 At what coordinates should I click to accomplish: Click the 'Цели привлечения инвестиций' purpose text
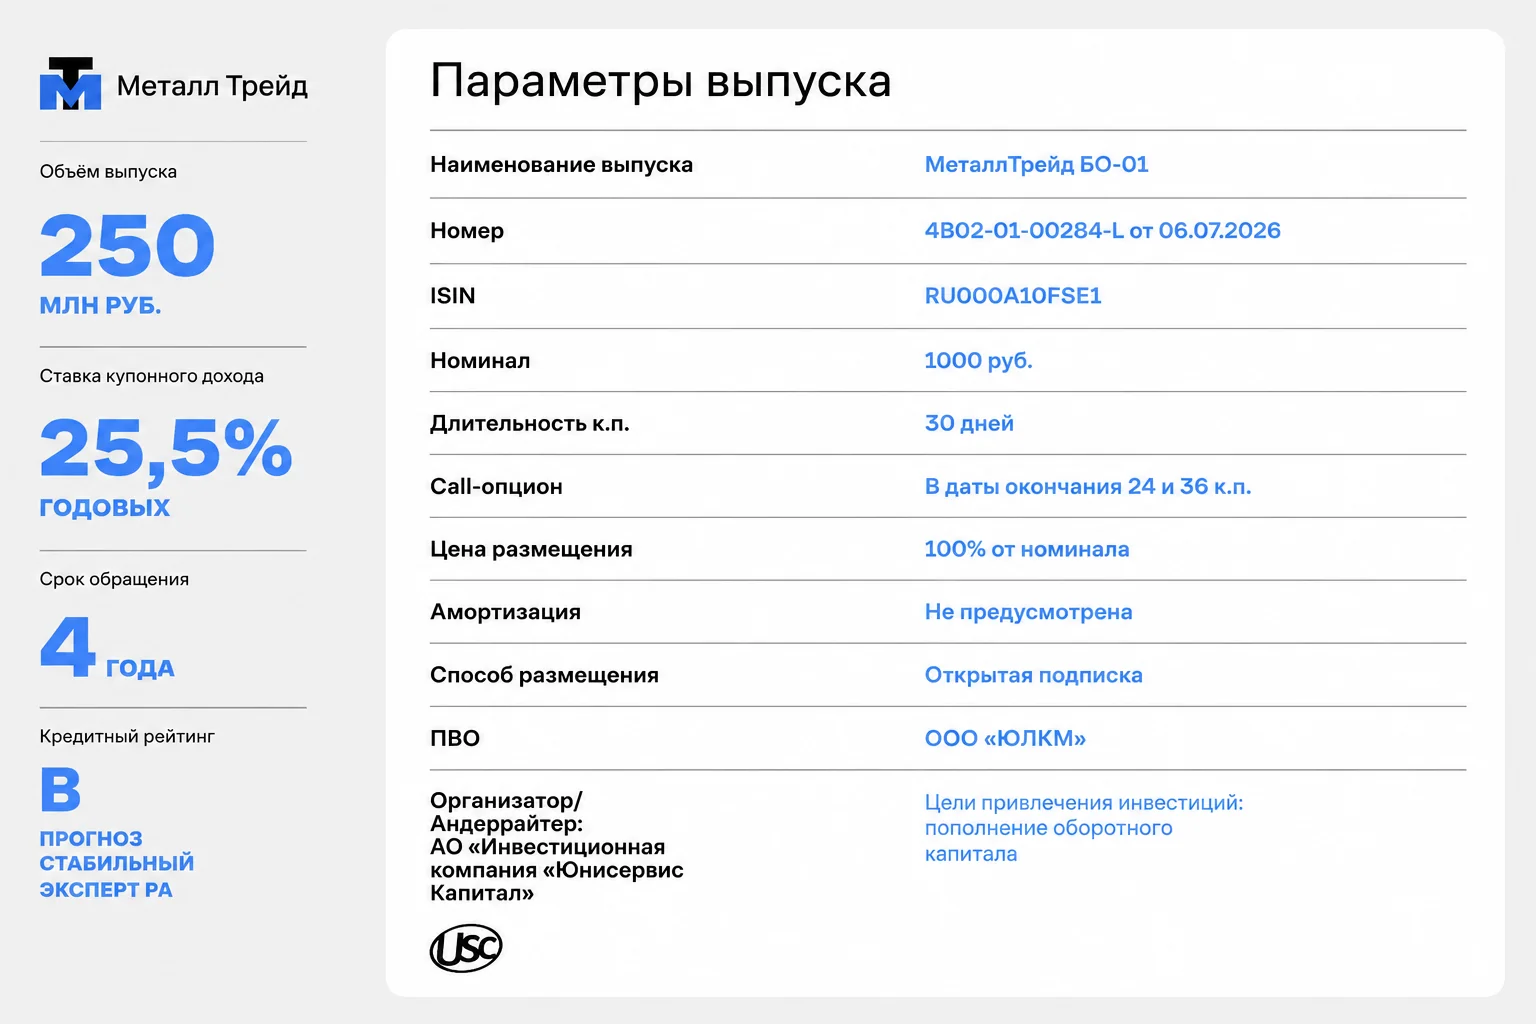[x=1084, y=828]
